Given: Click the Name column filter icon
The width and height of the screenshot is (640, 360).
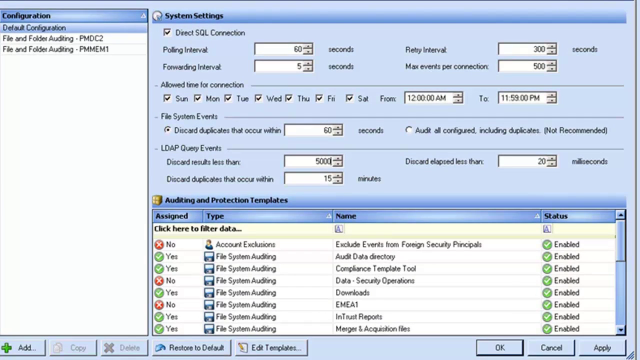Looking at the screenshot, I should [339, 229].
